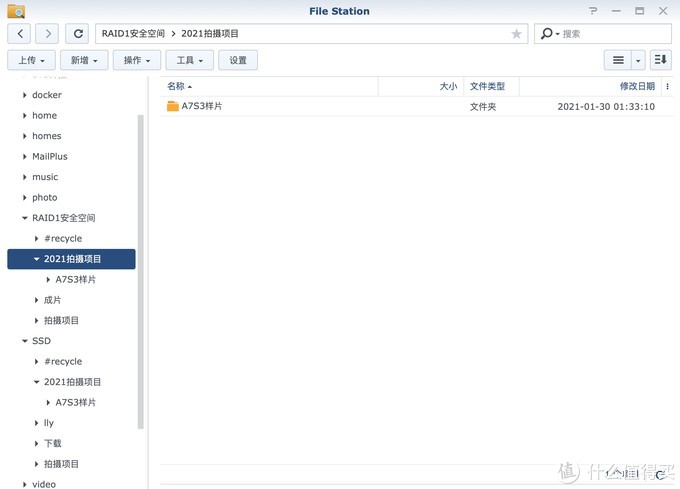Select the docker shared folder
The image size is (680, 489).
[47, 95]
